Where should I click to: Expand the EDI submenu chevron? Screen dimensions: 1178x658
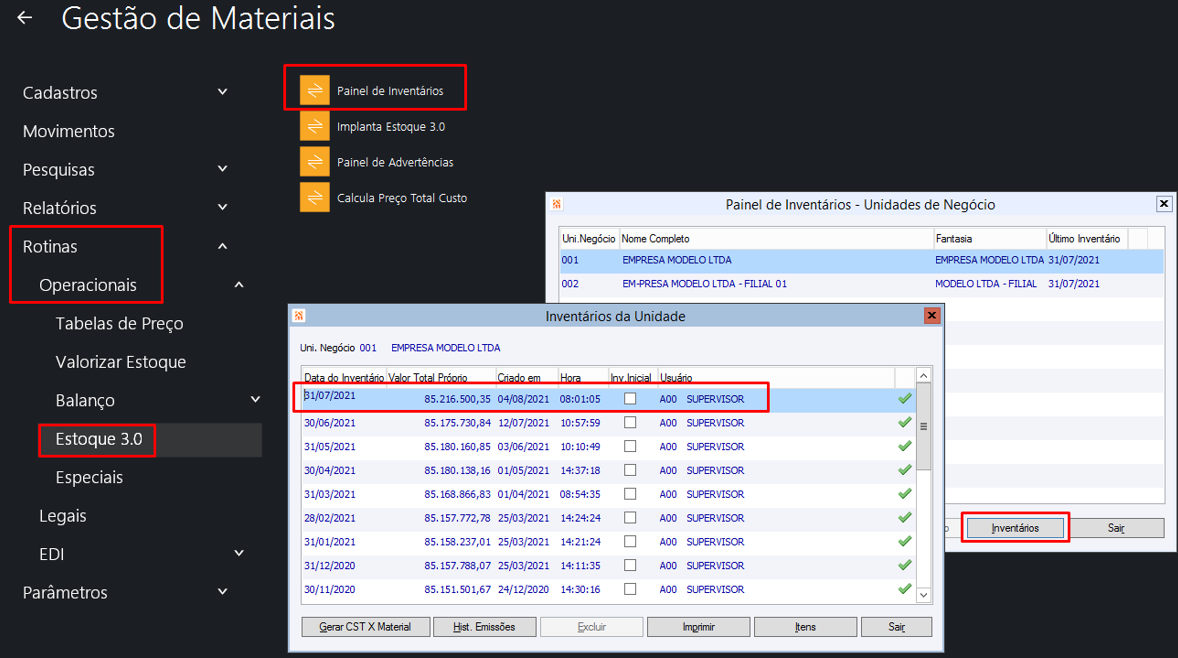[239, 554]
